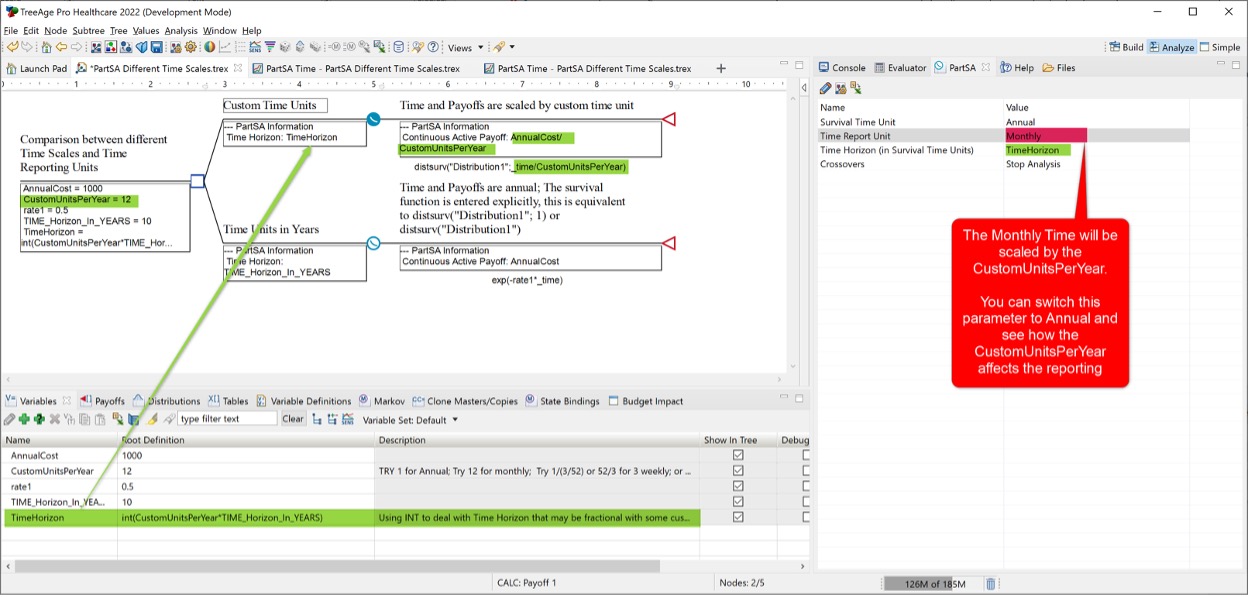This screenshot has width=1248, height=597.
Task: Uncheck Show In Tree for AnnualCost
Action: tap(738, 455)
